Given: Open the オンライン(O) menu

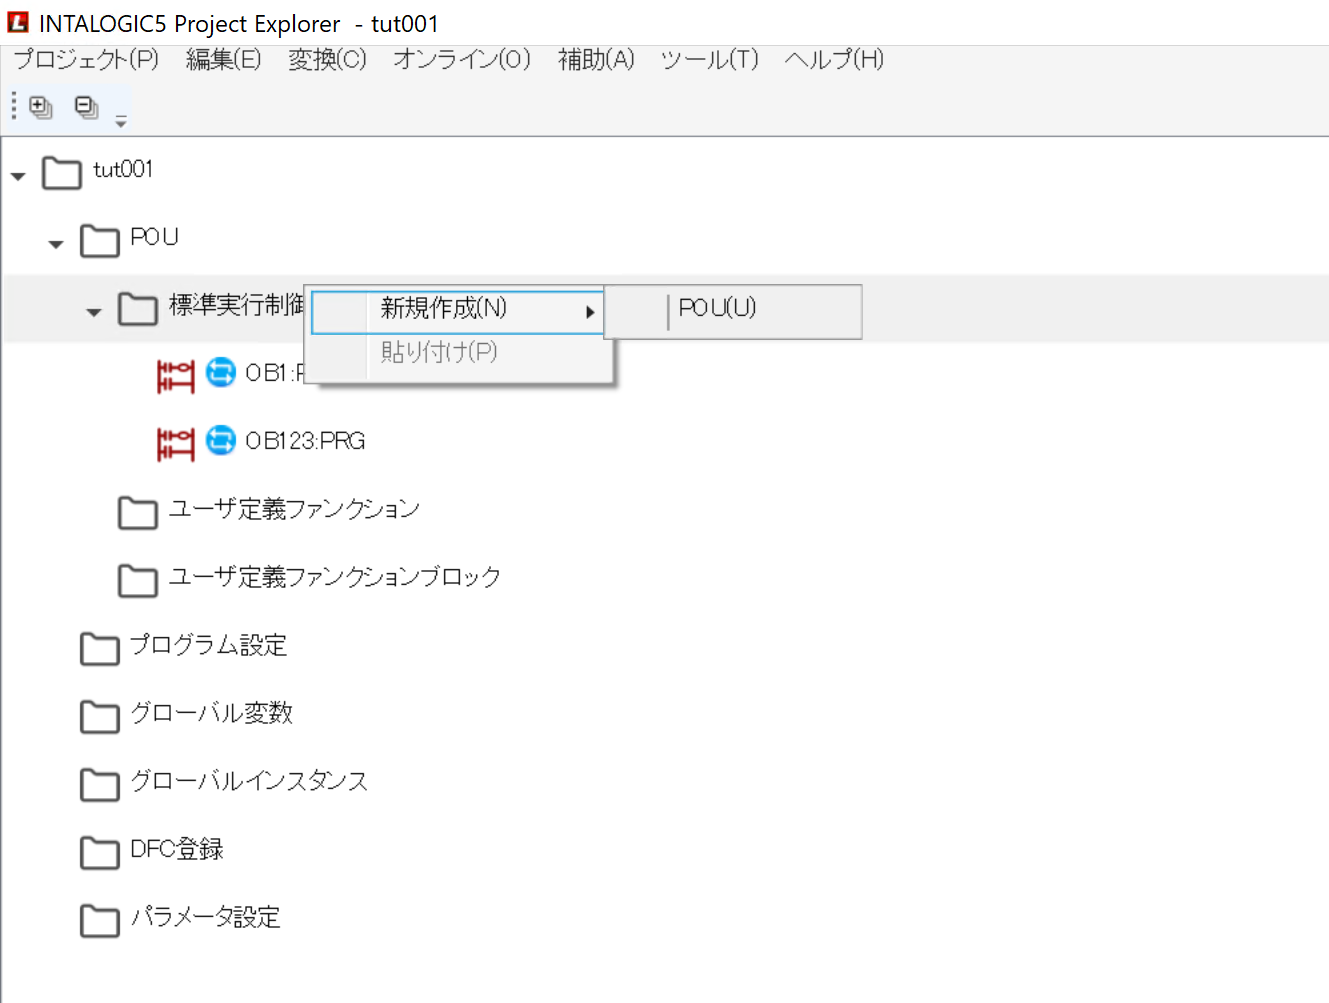Looking at the screenshot, I should coord(461,60).
